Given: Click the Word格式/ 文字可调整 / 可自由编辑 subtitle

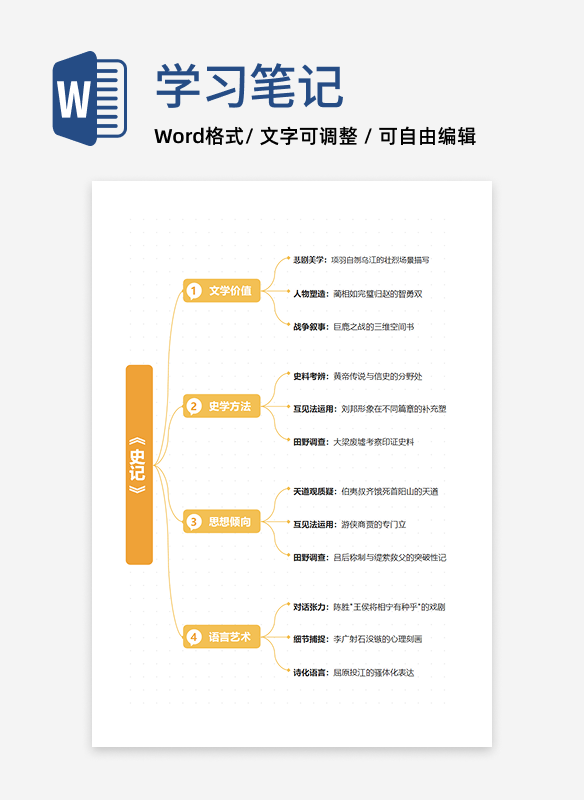Looking at the screenshot, I should click(315, 136).
